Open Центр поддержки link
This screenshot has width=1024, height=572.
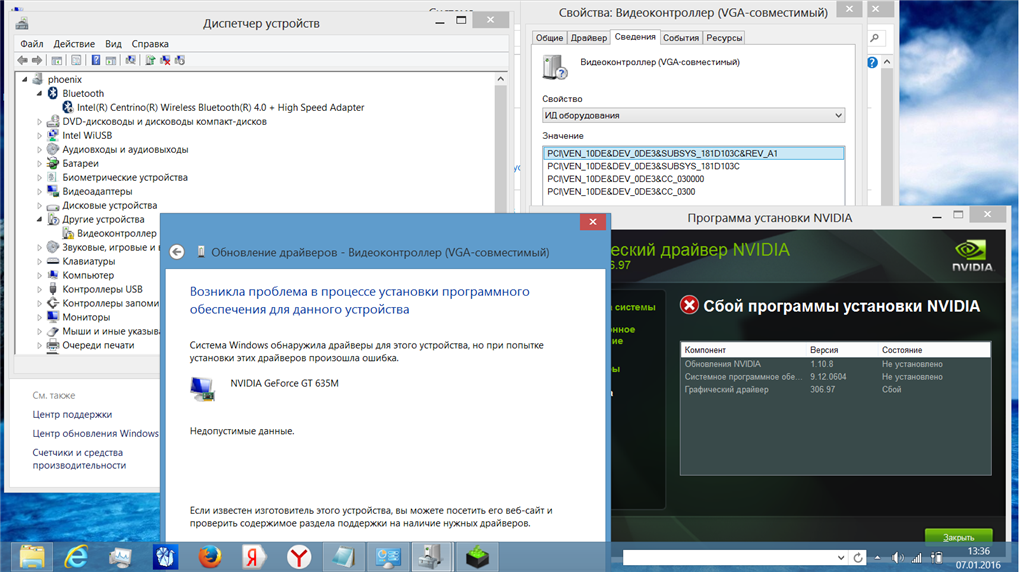tap(72, 415)
